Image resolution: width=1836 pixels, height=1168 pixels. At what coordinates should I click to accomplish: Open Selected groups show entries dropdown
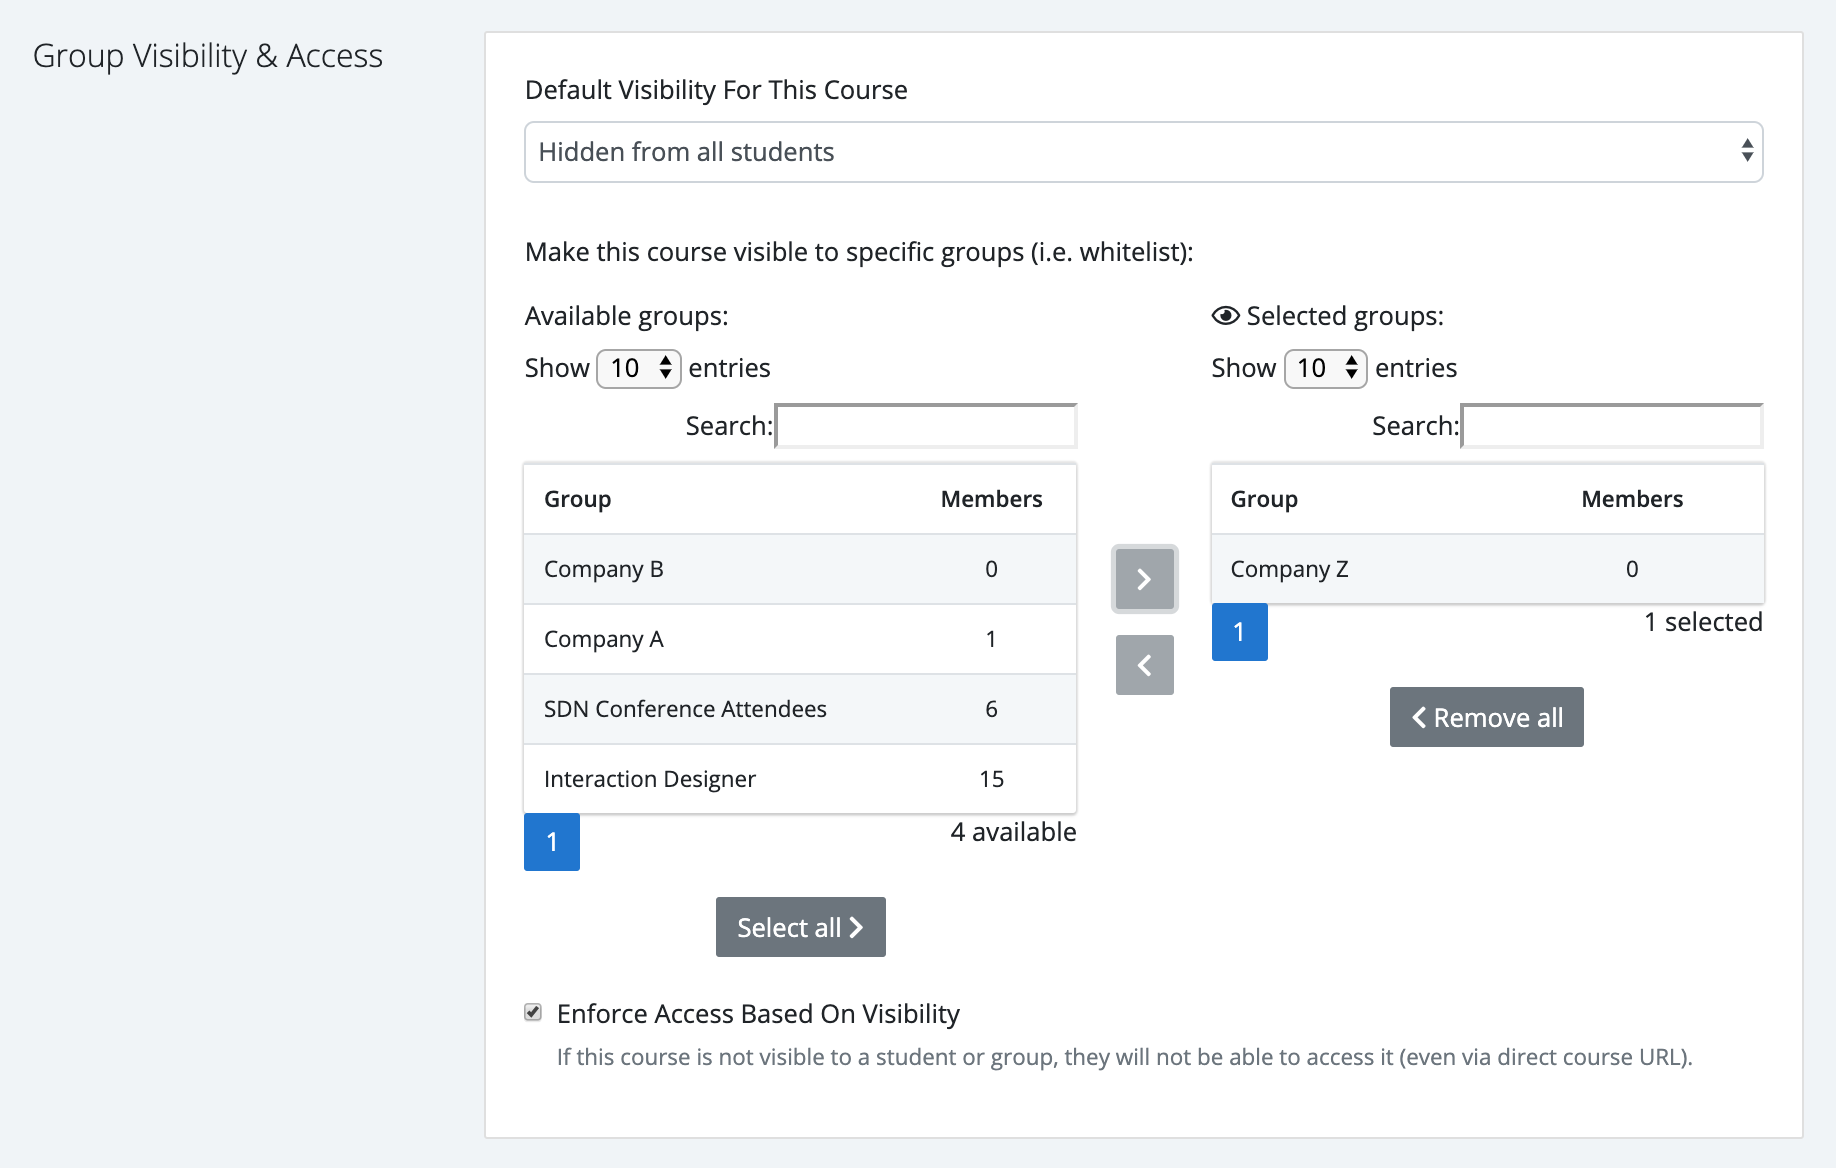tap(1325, 369)
